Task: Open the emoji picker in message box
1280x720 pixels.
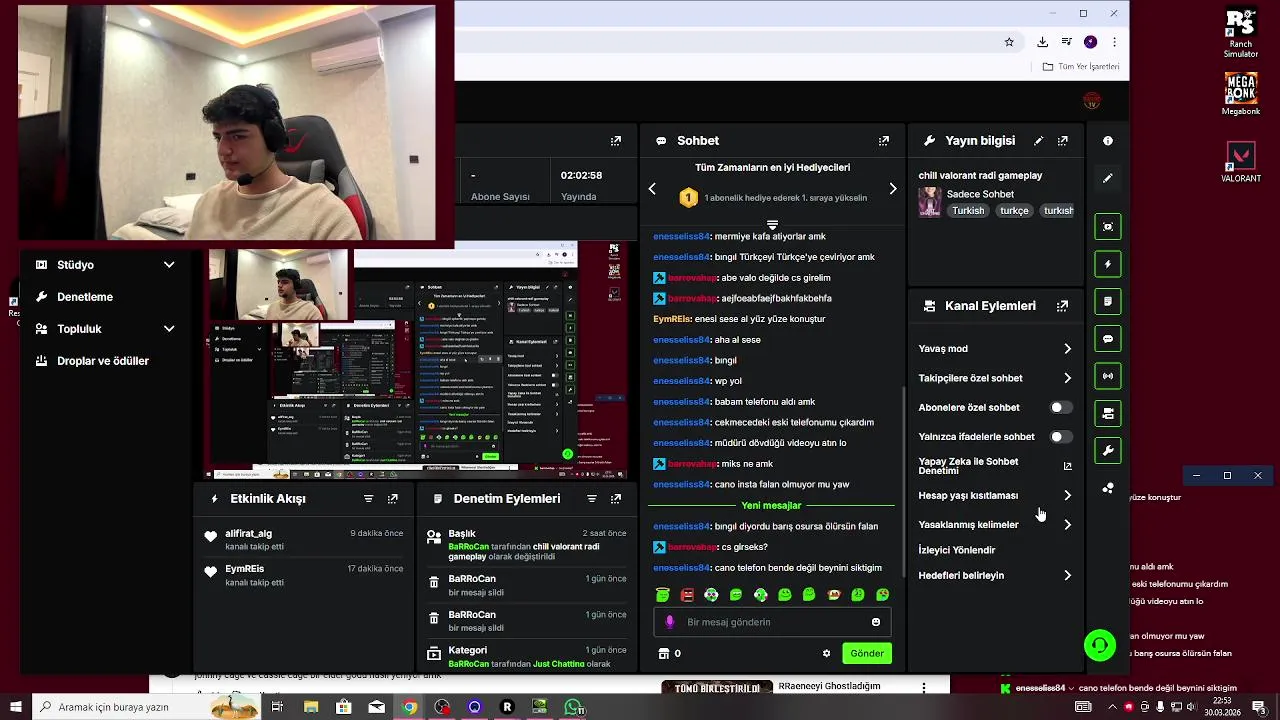Action: (876, 622)
